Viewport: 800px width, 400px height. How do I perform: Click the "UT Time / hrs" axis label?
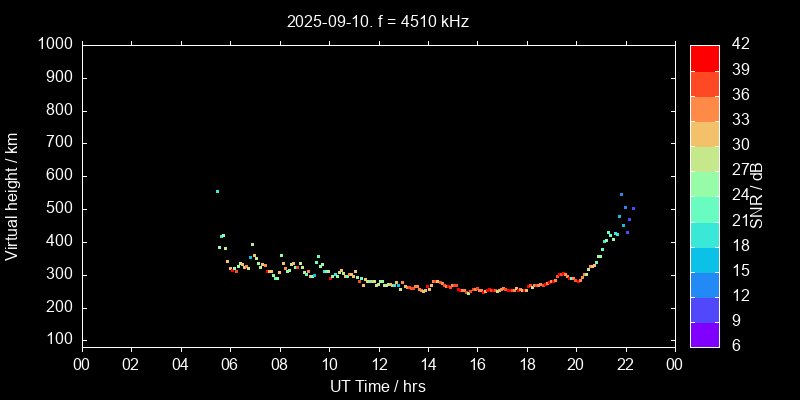coord(377,386)
